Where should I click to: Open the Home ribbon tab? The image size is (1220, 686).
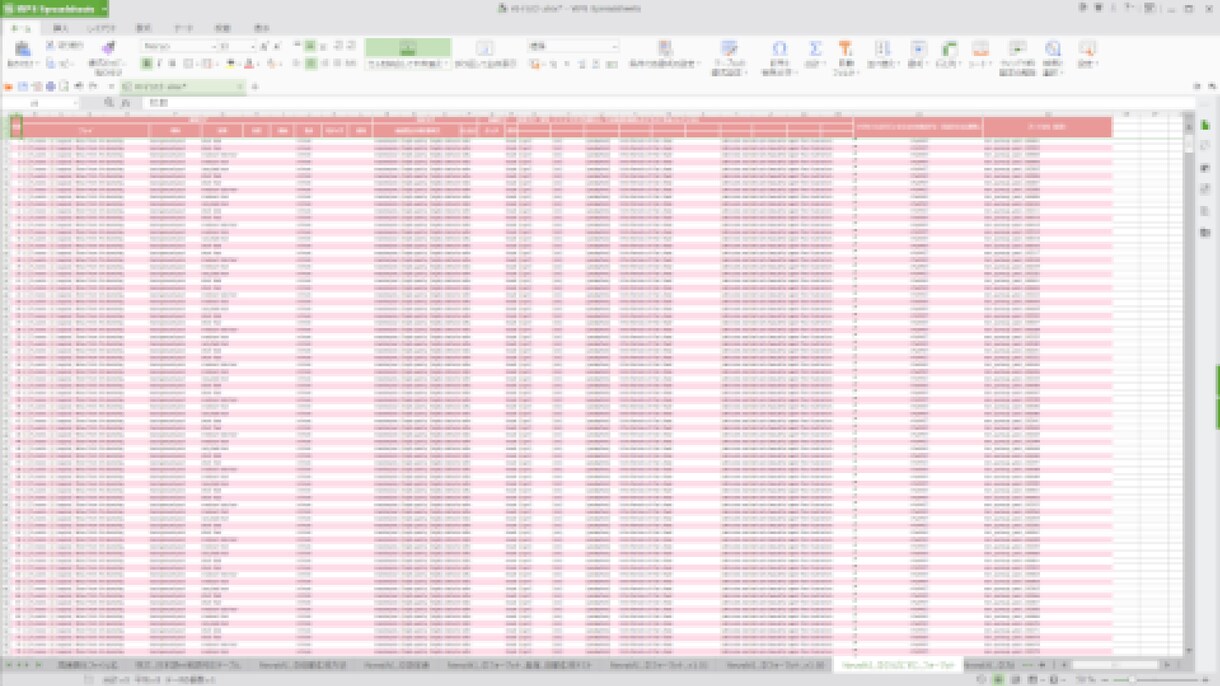tap(21, 28)
